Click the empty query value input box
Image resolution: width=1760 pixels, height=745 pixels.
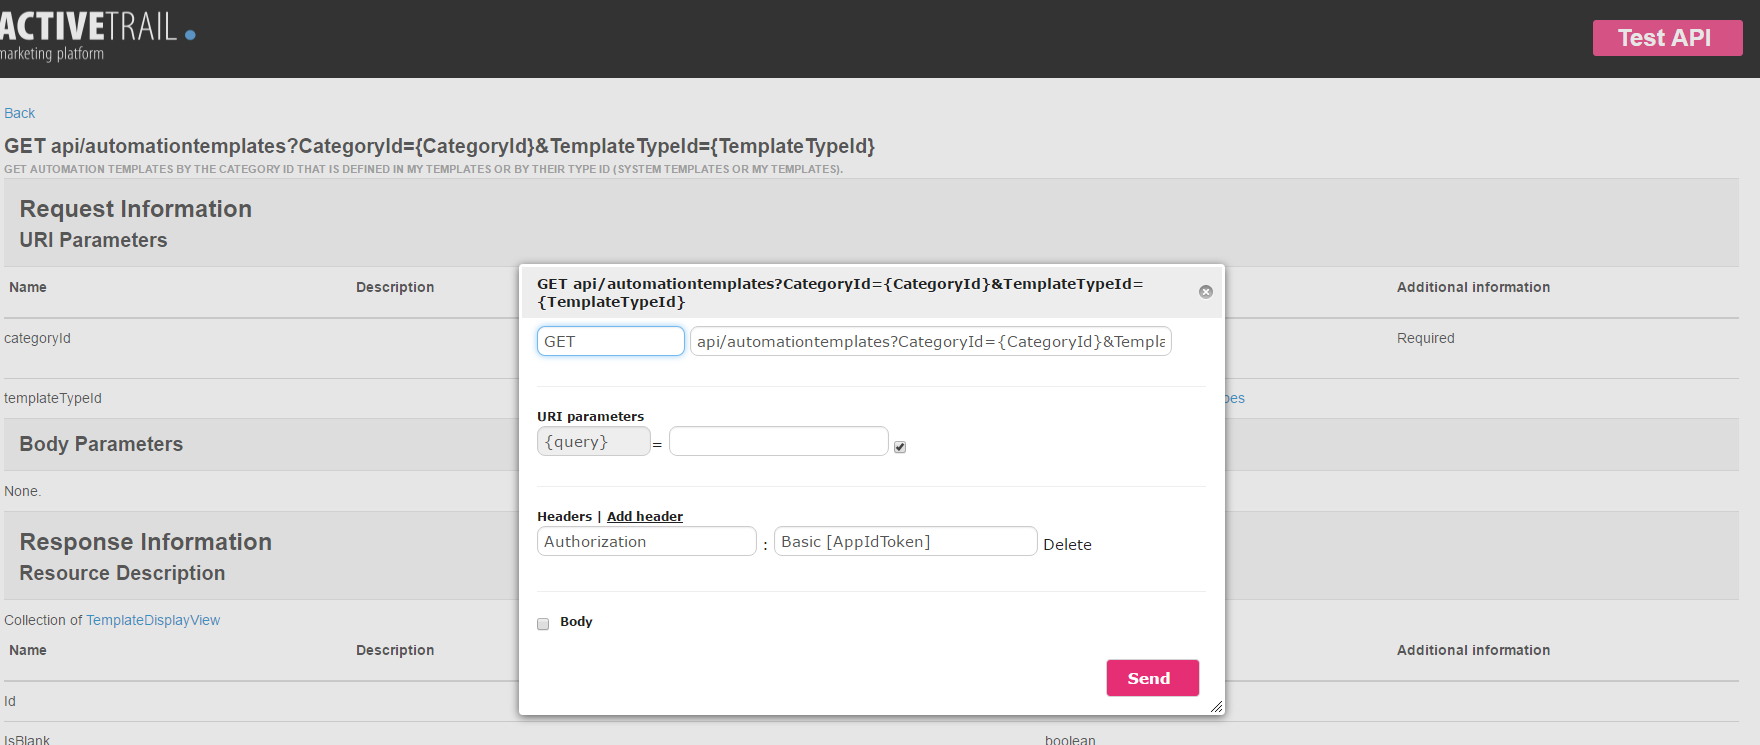[778, 440]
